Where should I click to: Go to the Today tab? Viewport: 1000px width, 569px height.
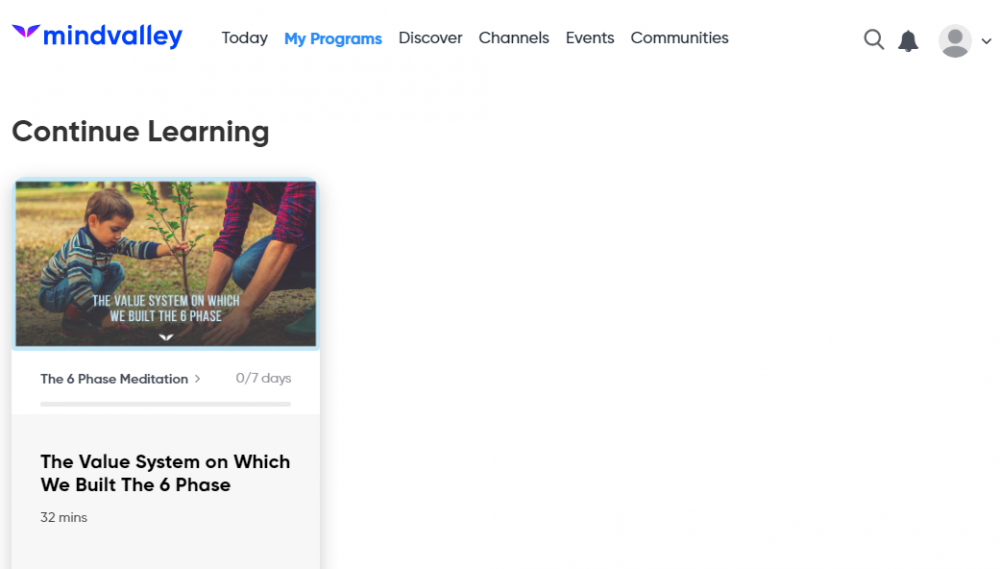[244, 38]
